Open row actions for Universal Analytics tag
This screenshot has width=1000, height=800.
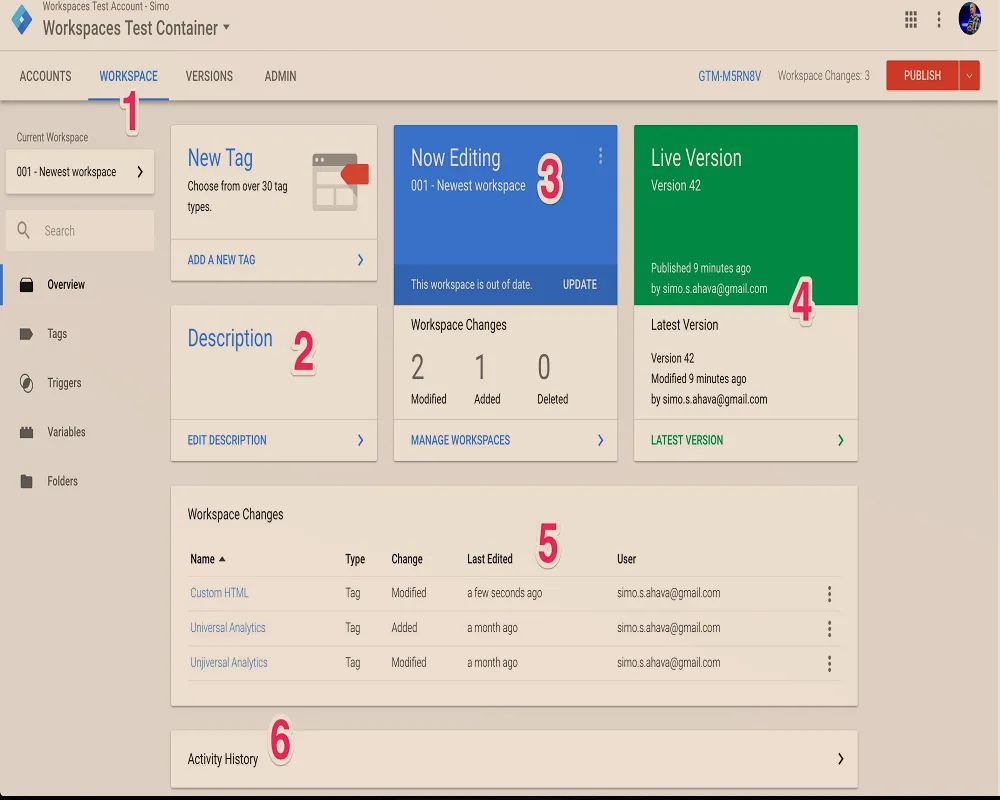coord(829,629)
